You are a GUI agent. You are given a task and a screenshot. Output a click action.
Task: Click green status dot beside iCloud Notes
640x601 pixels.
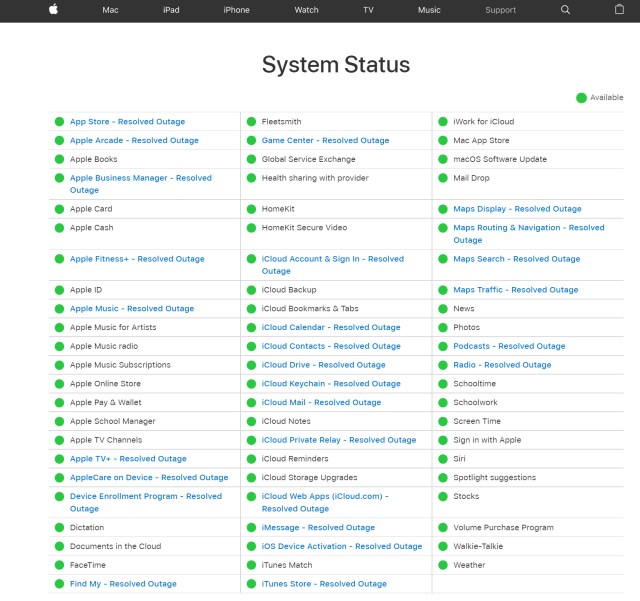251,421
